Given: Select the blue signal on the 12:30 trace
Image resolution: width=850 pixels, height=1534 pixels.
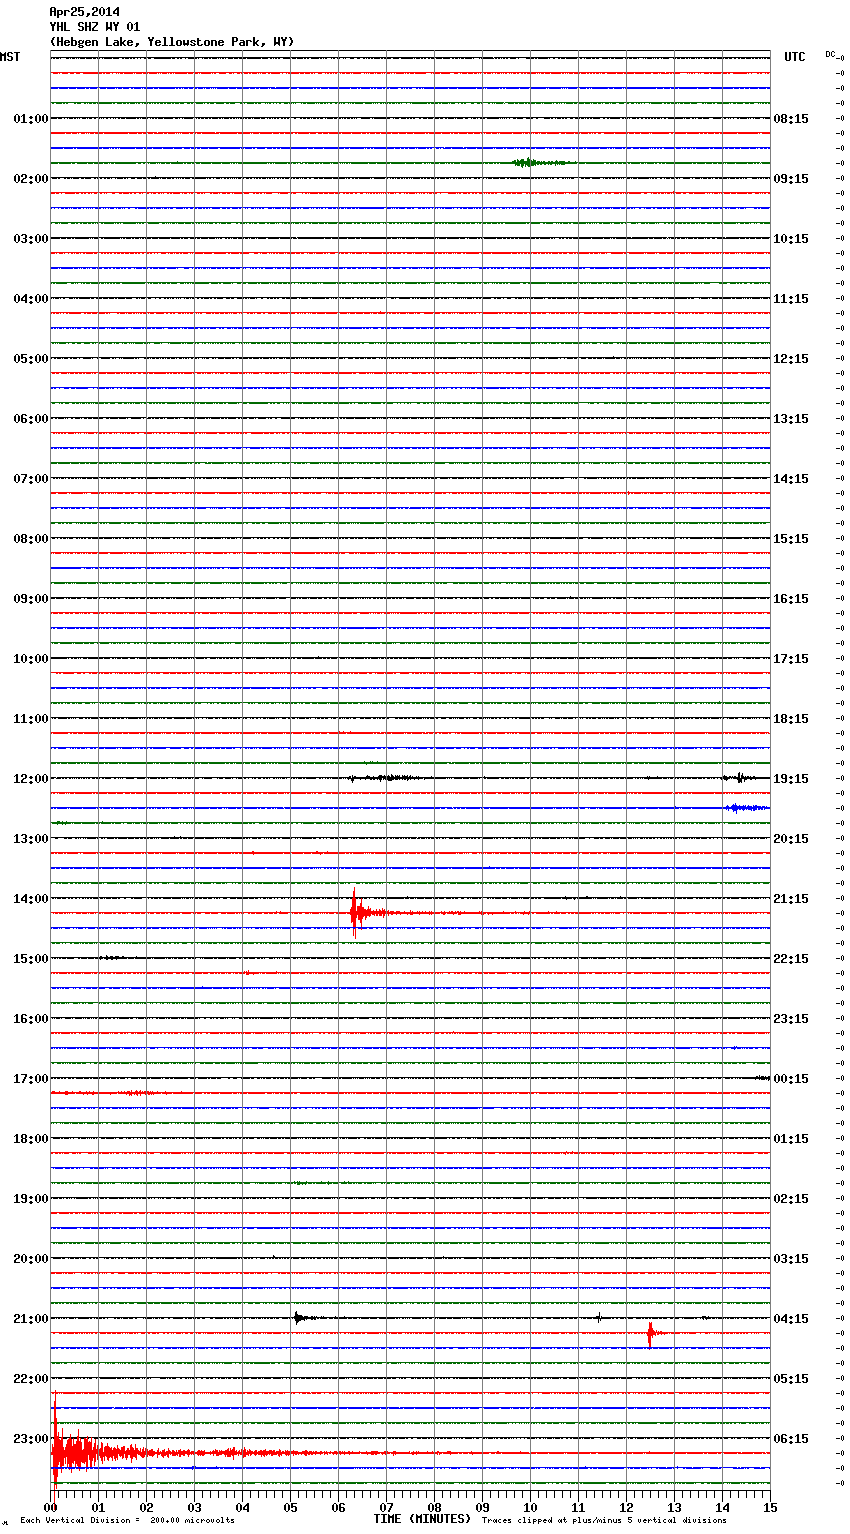Looking at the screenshot, I should 746,807.
